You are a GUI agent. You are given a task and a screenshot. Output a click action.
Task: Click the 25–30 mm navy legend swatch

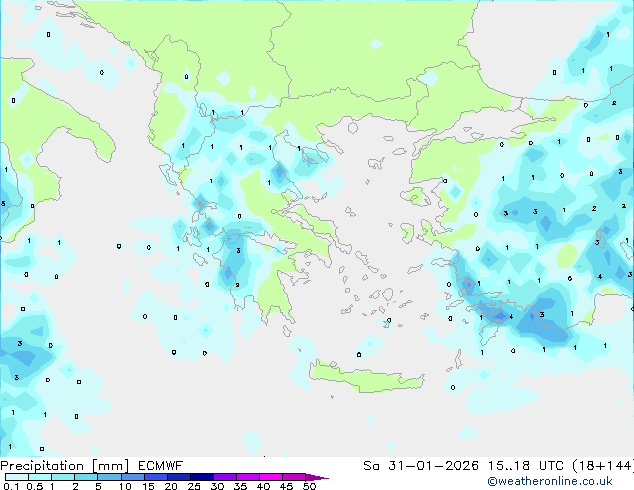pyautogui.click(x=201, y=477)
